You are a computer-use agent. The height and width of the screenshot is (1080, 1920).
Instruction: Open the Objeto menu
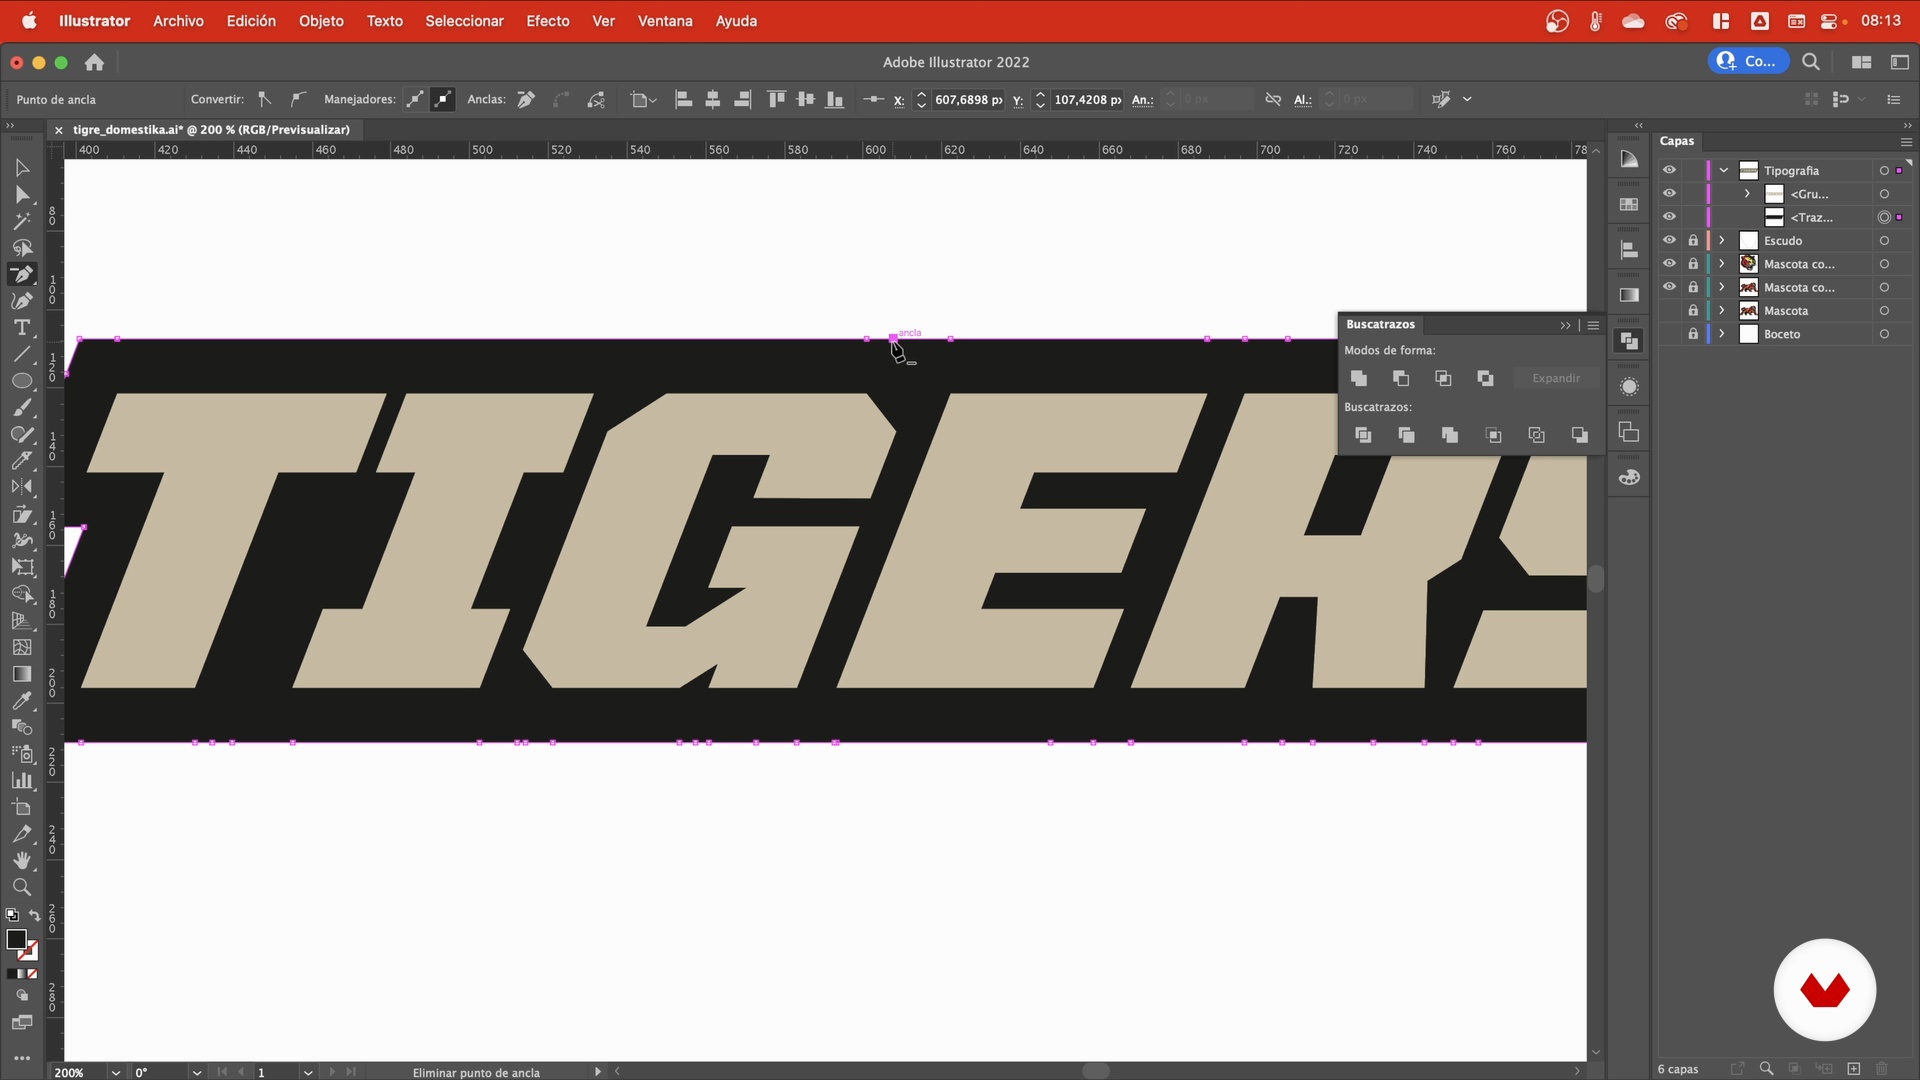321,21
